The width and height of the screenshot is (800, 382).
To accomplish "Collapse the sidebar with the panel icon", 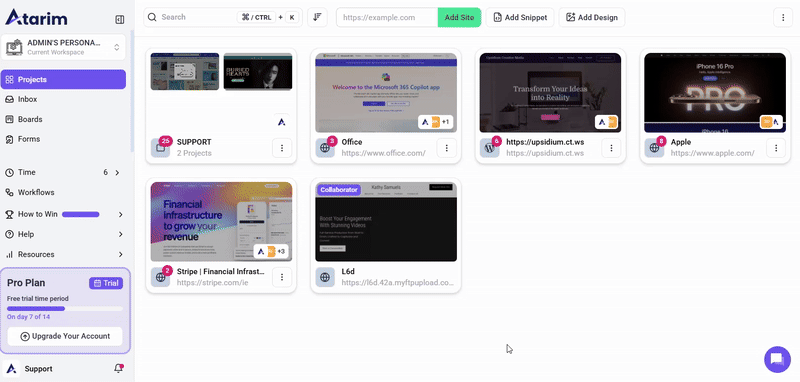I will tap(119, 20).
